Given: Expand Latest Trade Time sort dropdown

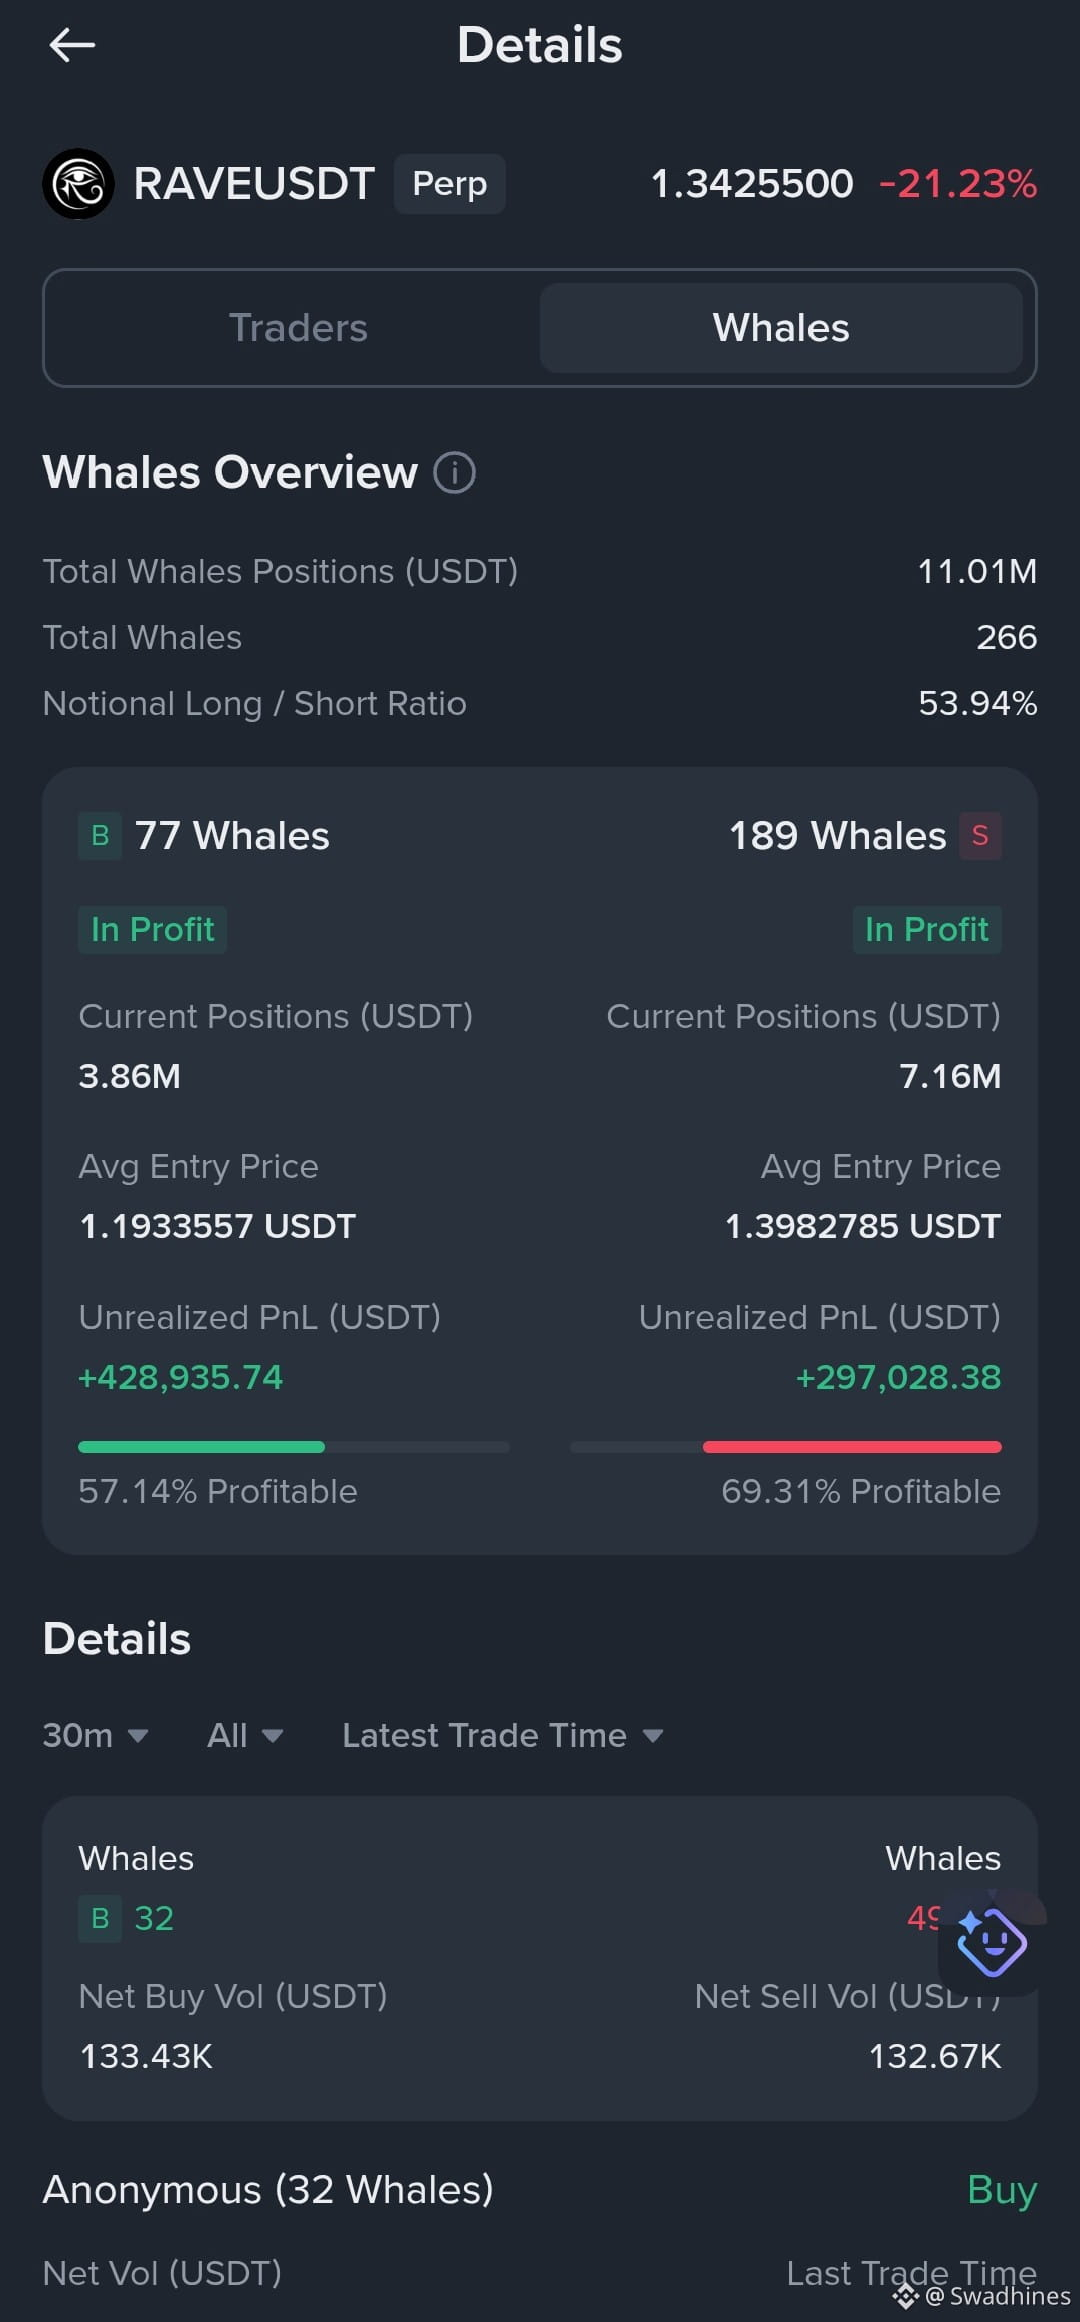Looking at the screenshot, I should pos(503,1735).
